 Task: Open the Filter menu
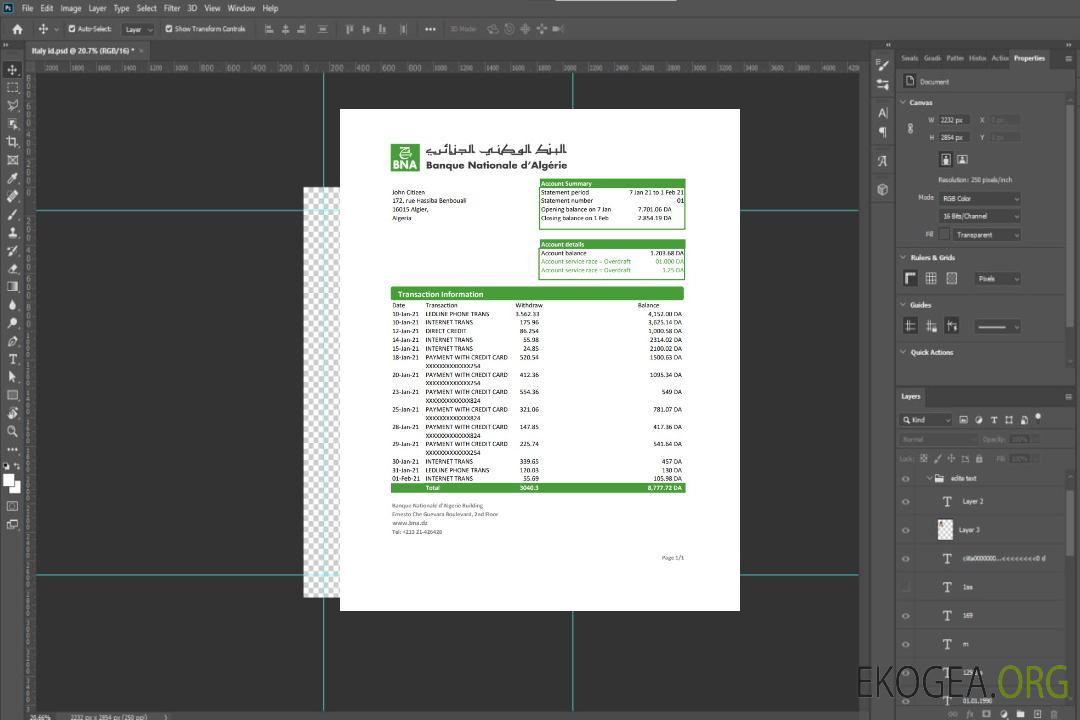click(172, 8)
